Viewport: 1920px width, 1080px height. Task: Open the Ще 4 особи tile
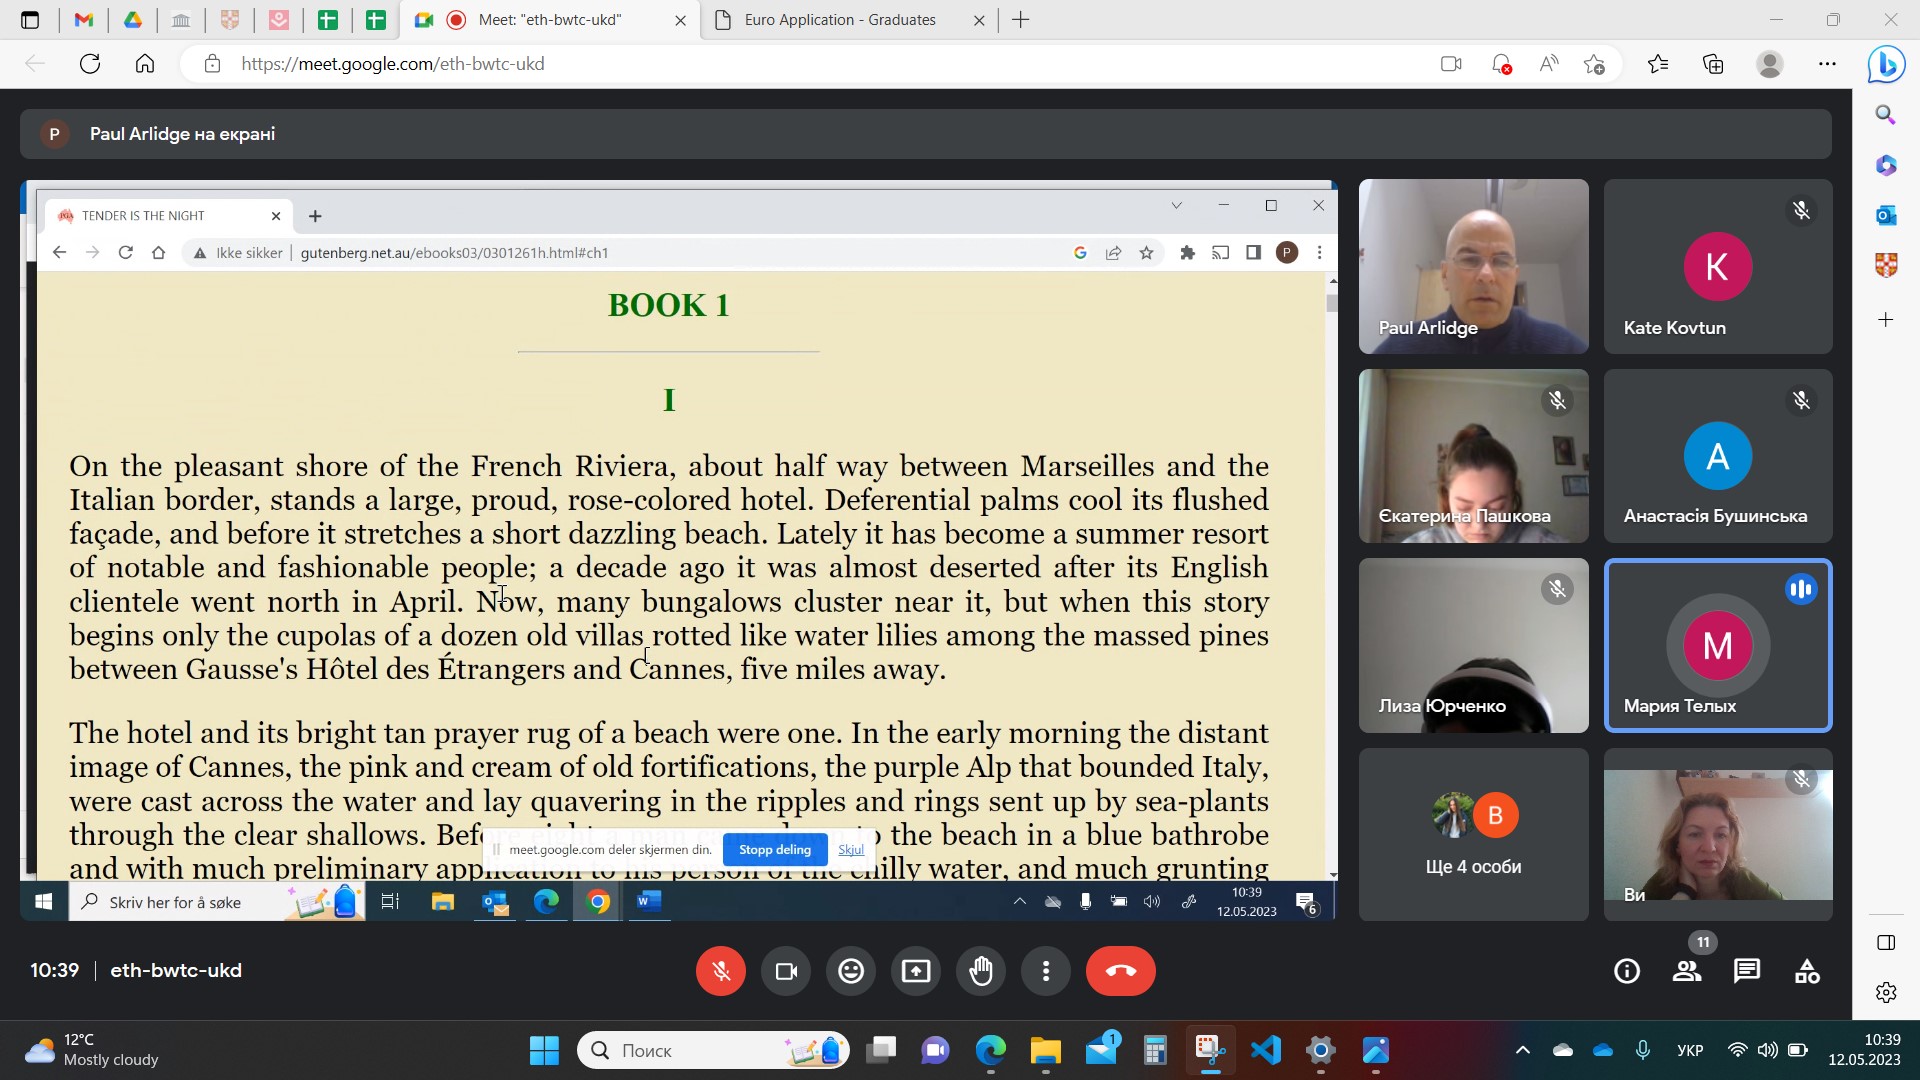click(1473, 834)
